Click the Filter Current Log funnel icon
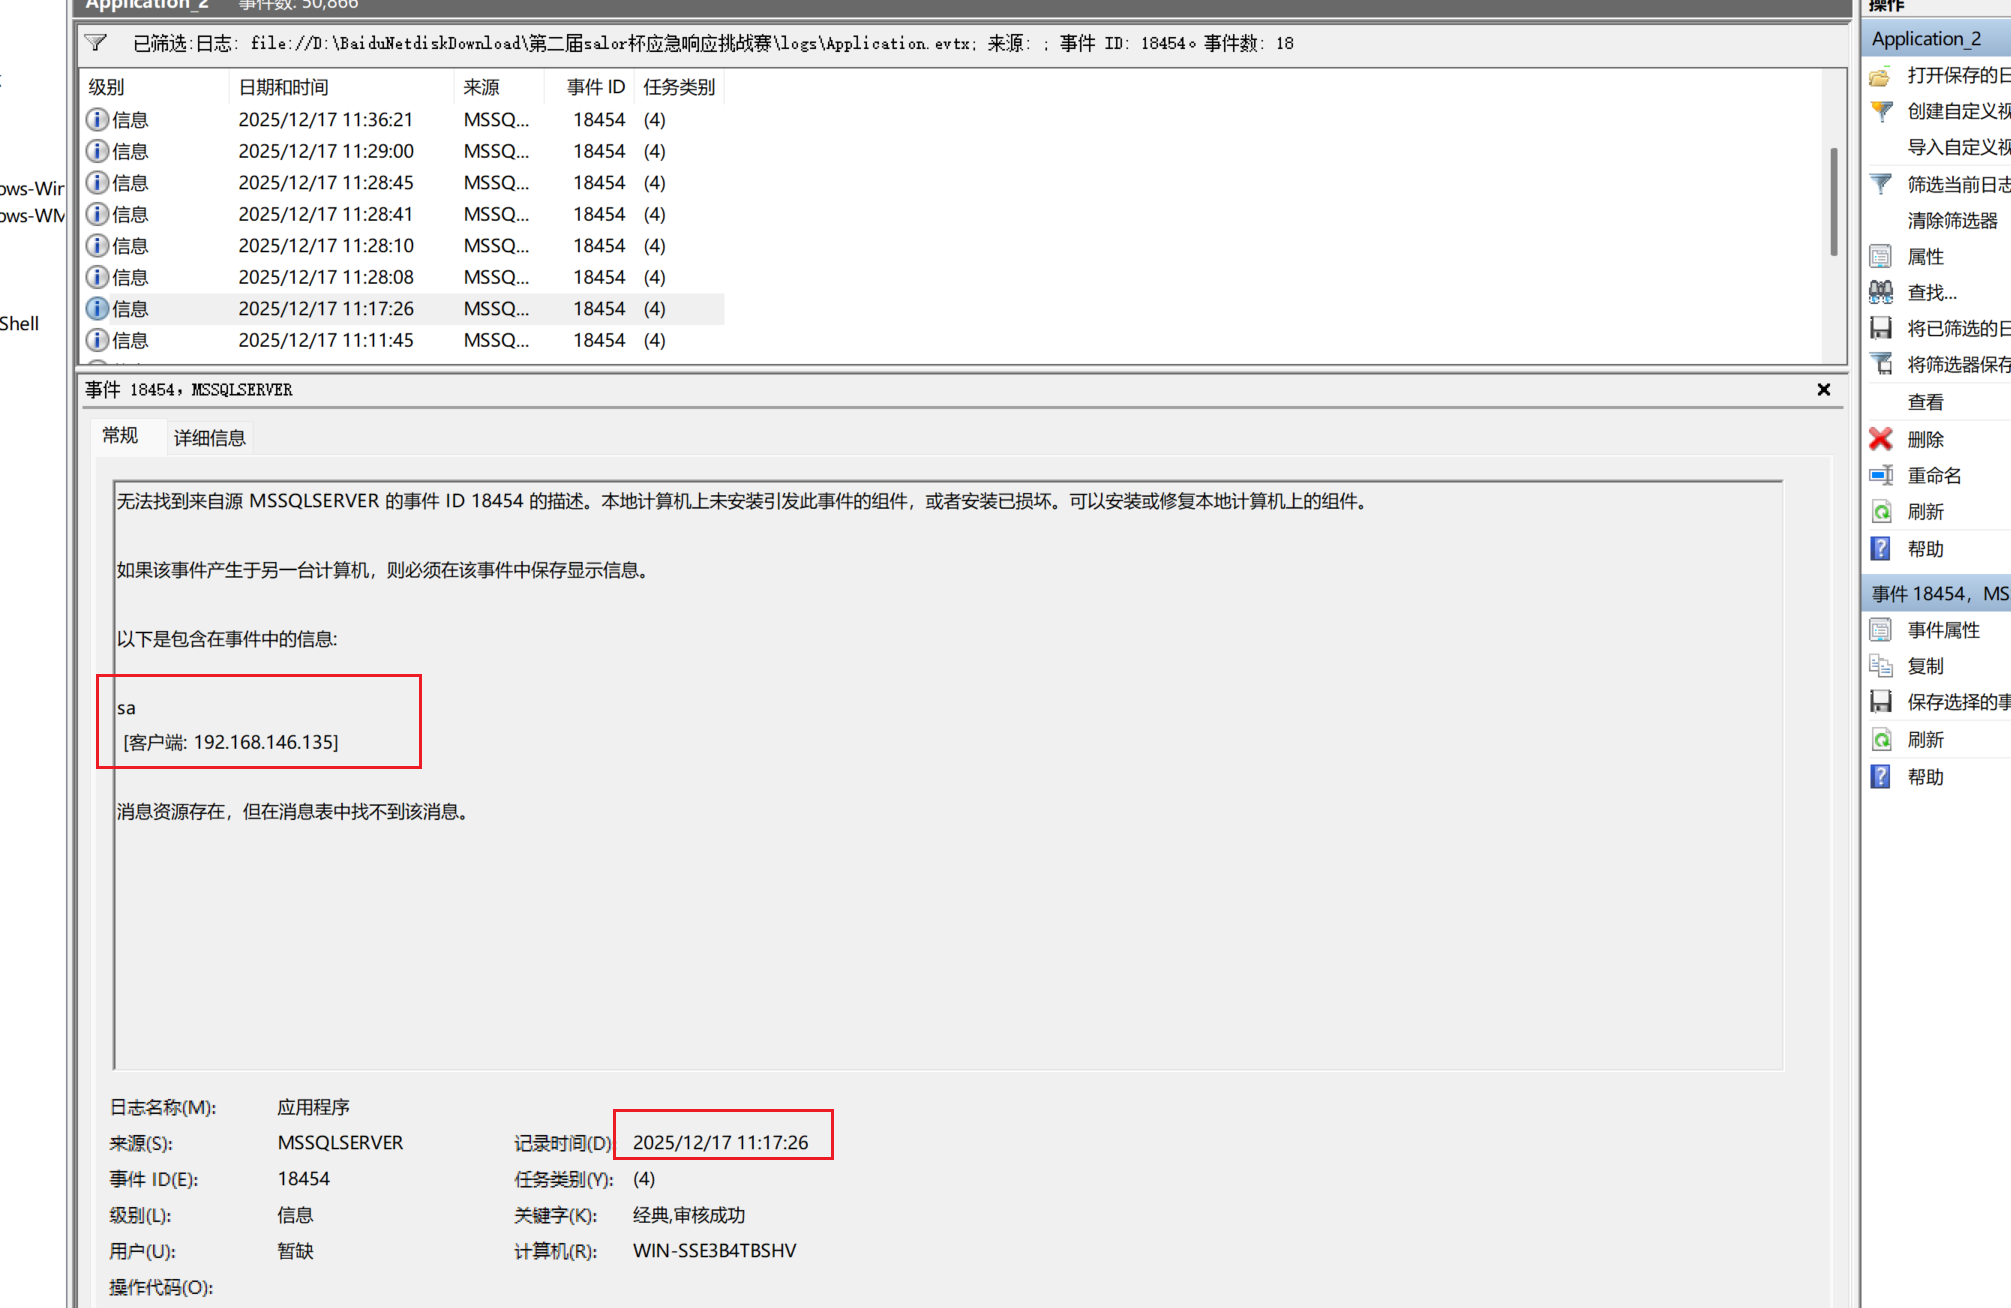 coord(1881,184)
